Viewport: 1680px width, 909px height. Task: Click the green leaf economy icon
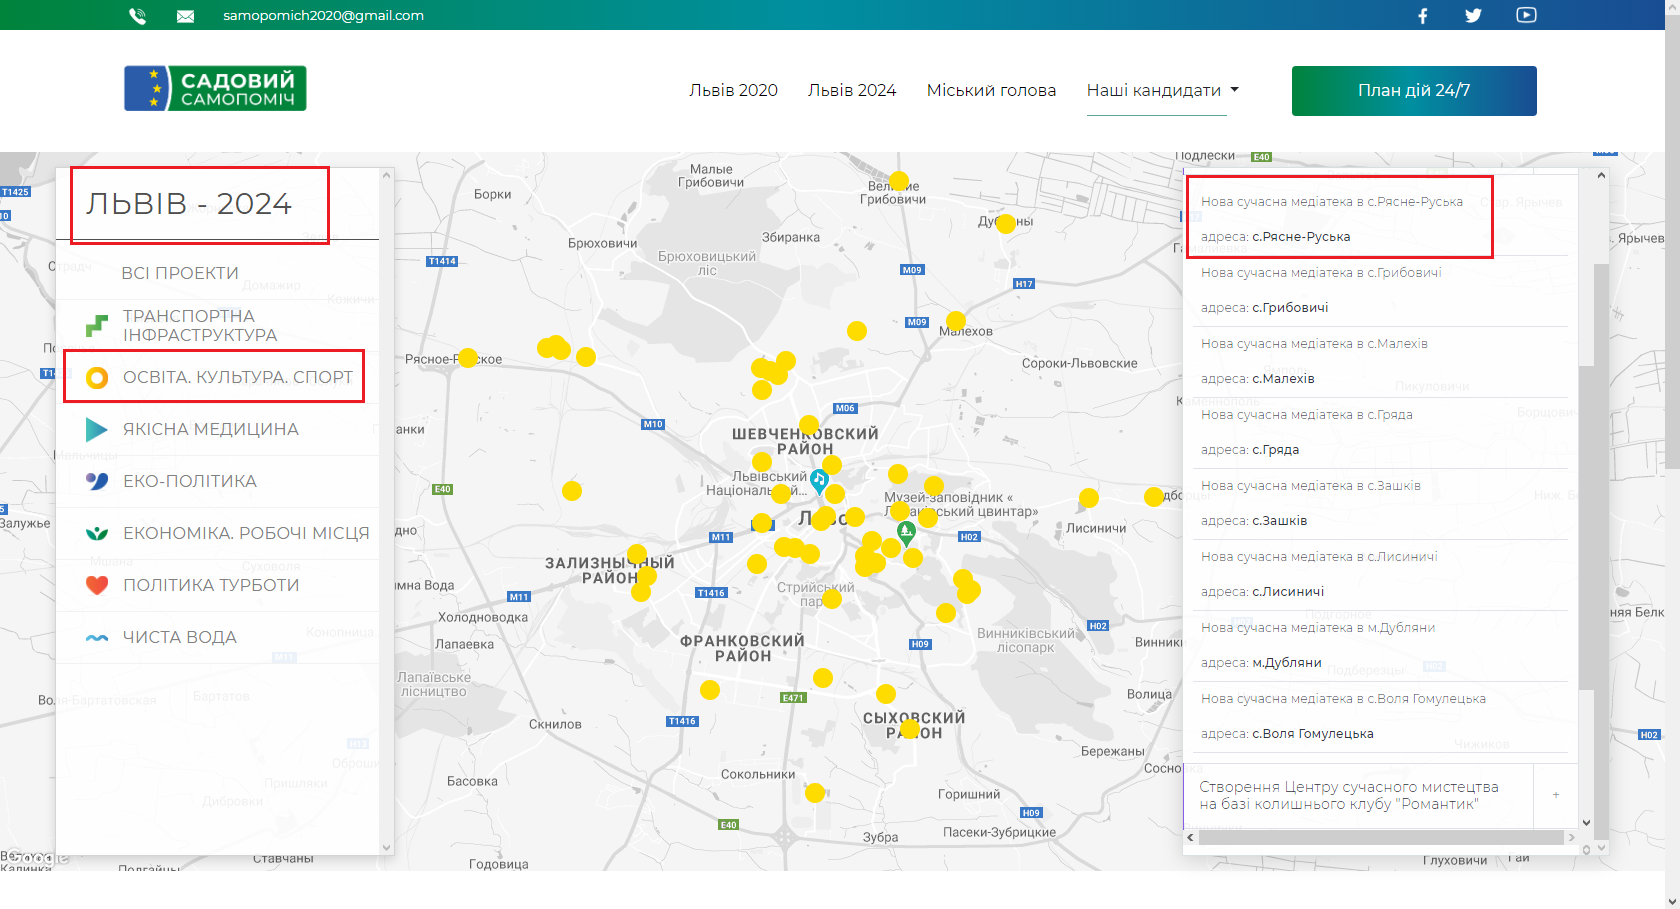(97, 534)
